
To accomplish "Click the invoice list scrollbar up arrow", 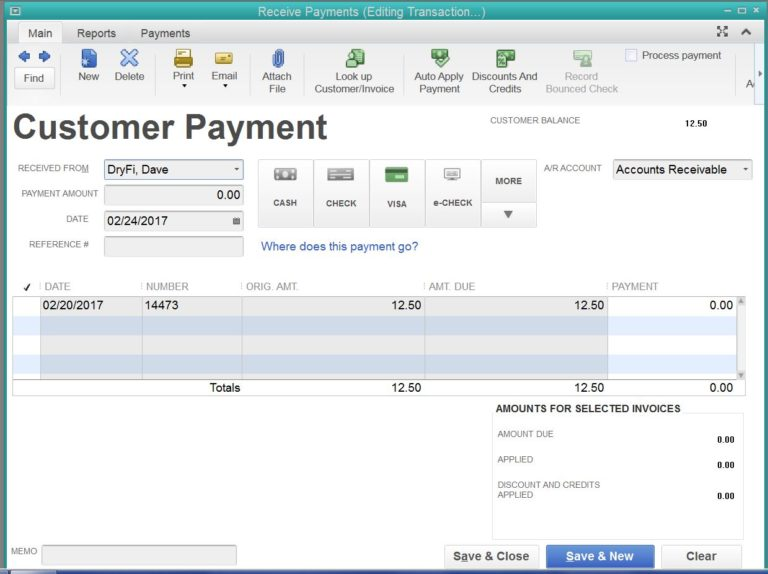I will tap(741, 301).
